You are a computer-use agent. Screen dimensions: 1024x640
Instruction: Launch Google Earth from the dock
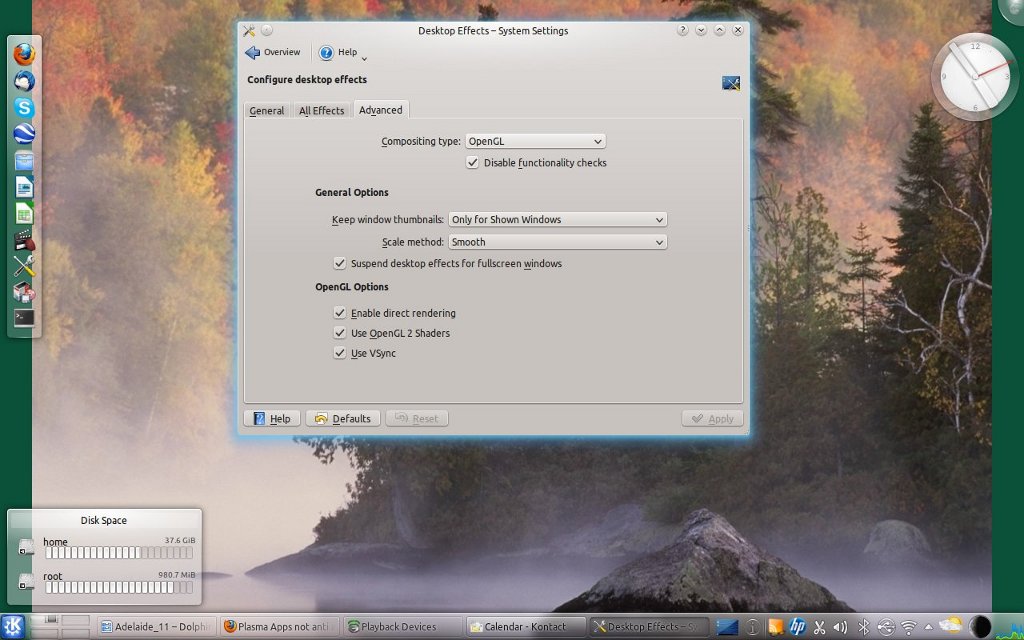[x=24, y=134]
